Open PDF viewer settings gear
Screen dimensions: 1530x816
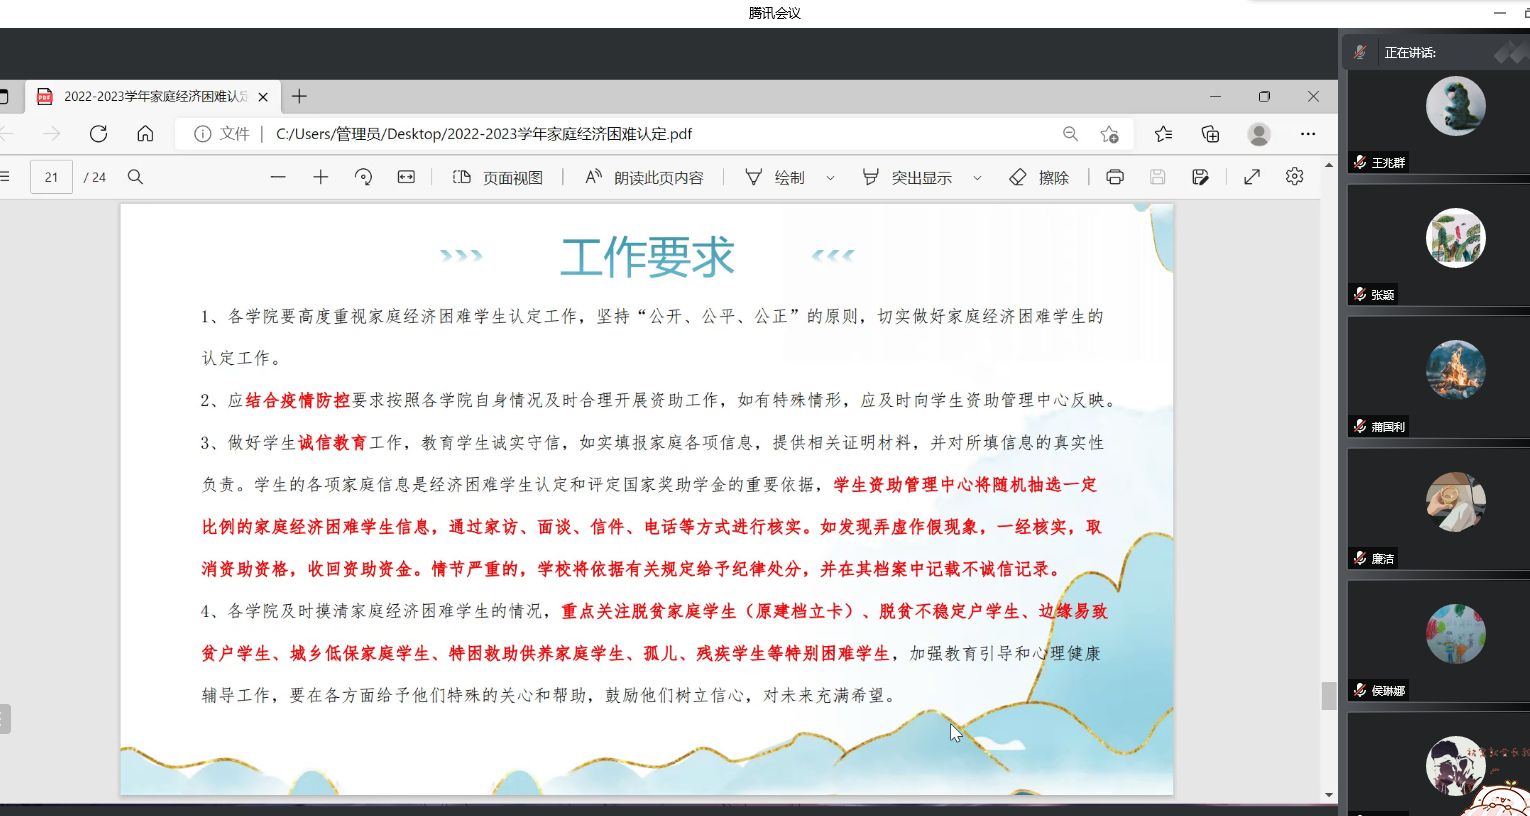coord(1294,177)
